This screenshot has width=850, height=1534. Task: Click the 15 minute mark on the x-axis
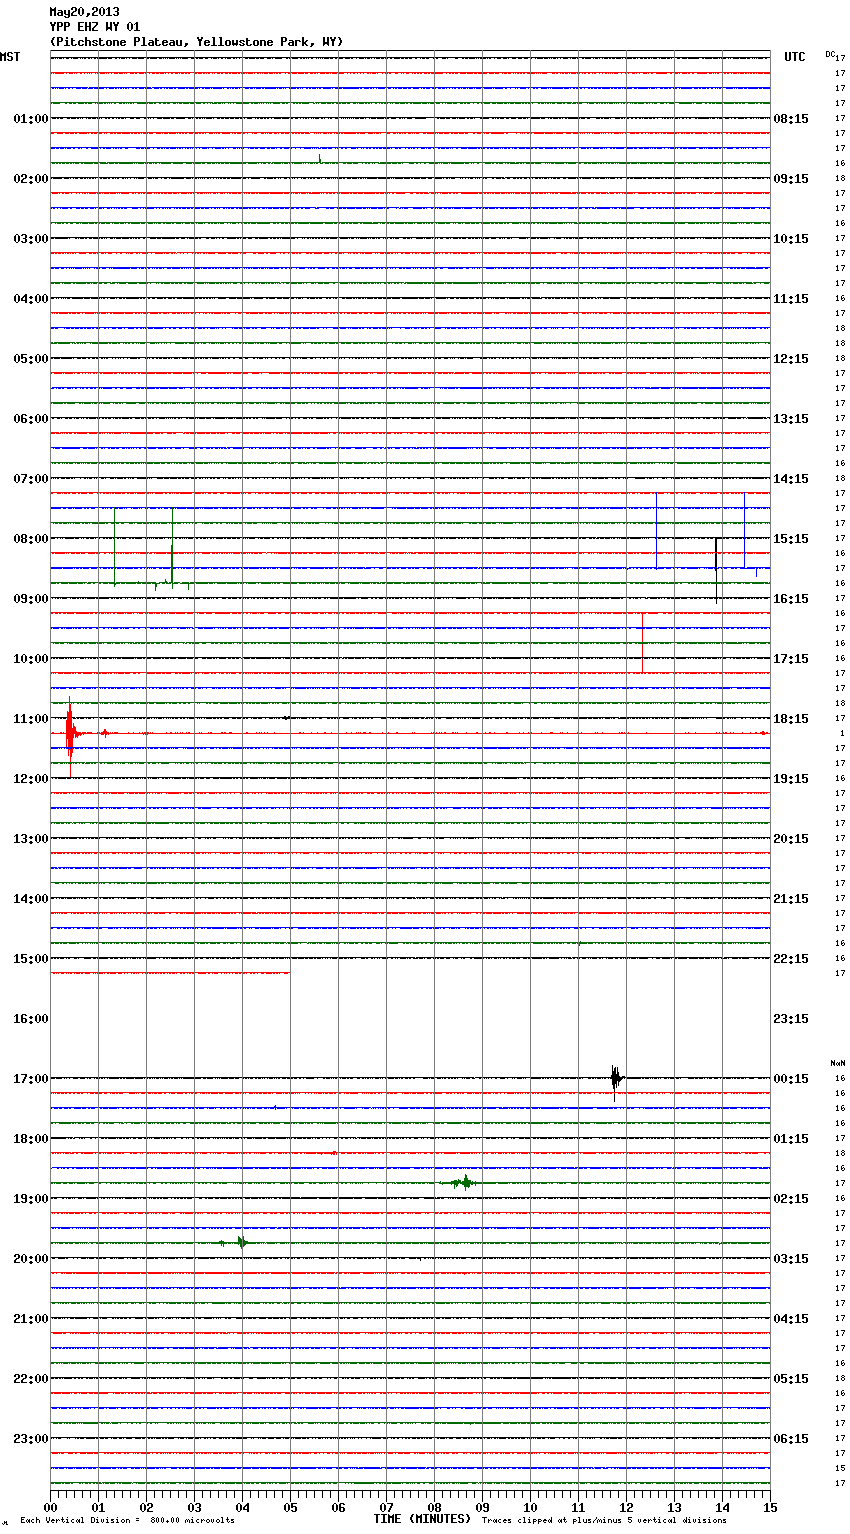(x=769, y=1507)
